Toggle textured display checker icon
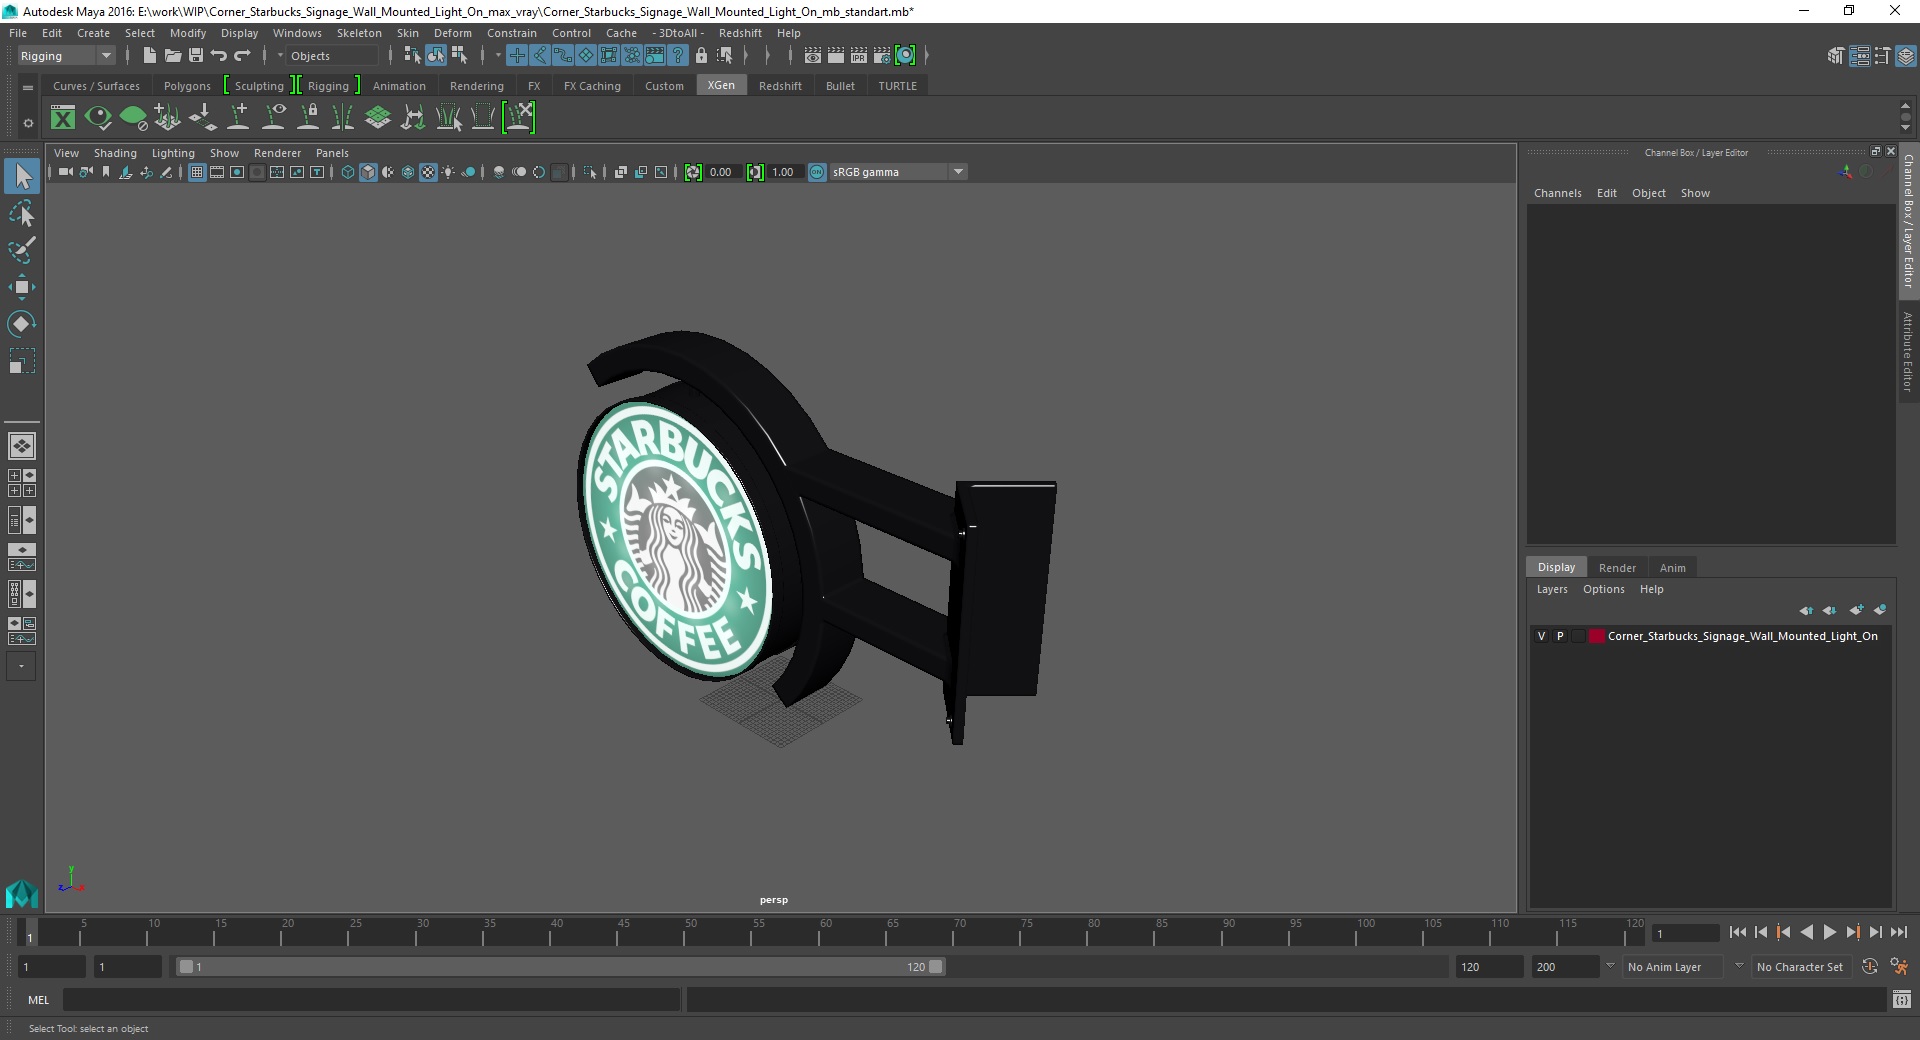 click(x=428, y=172)
